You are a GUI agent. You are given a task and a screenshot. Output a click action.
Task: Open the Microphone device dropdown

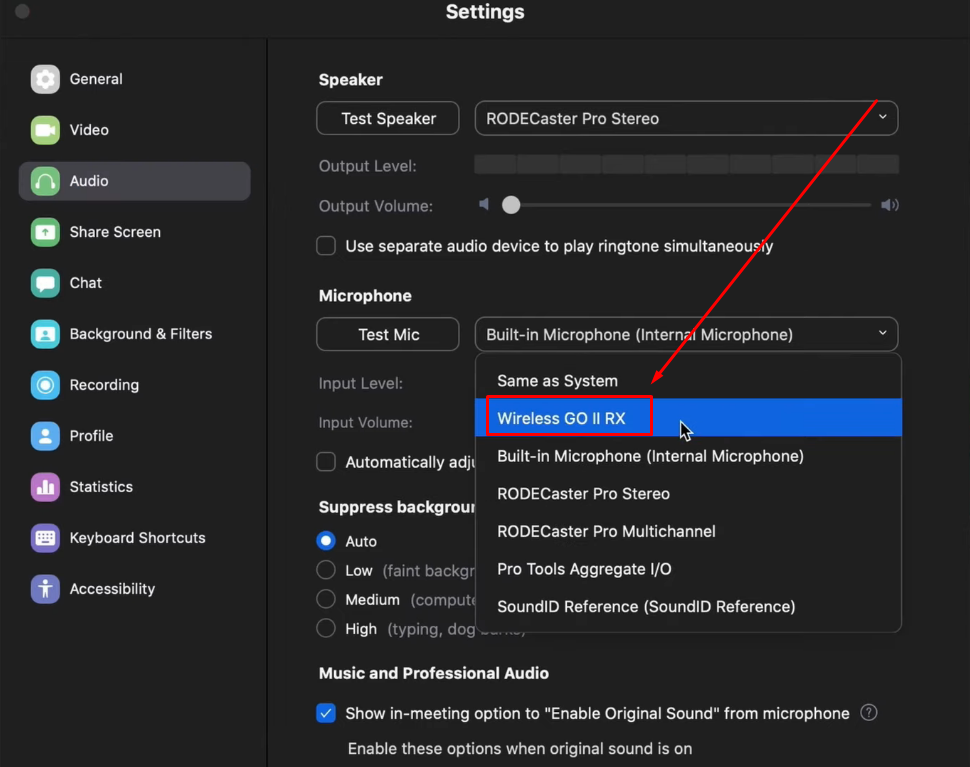tap(686, 335)
